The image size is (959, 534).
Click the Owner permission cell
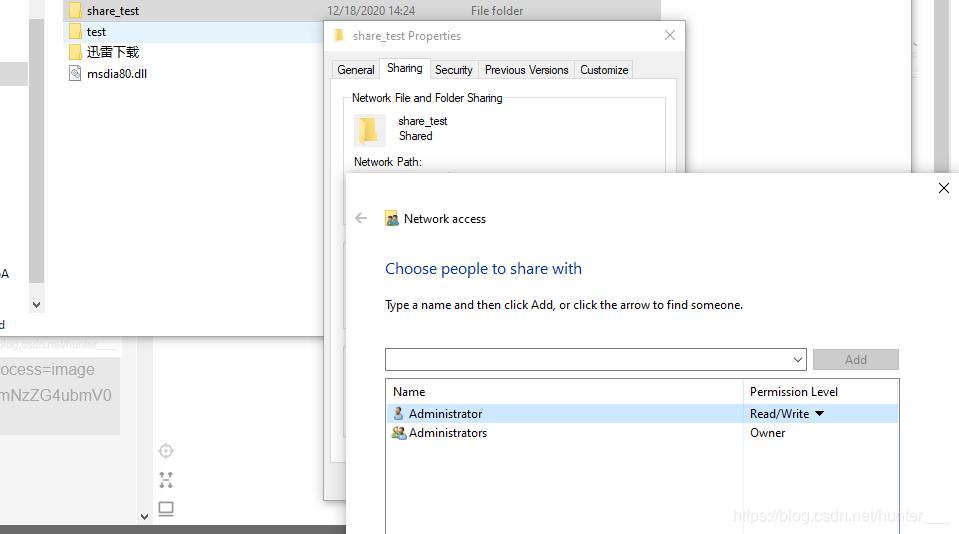768,433
